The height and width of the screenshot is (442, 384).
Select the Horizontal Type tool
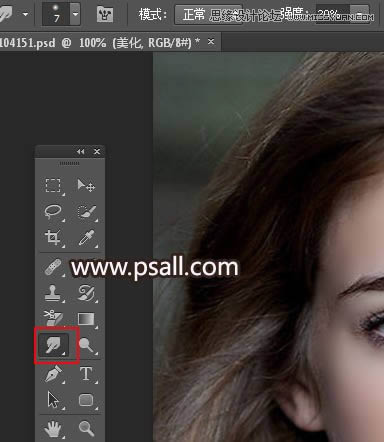coord(86,374)
